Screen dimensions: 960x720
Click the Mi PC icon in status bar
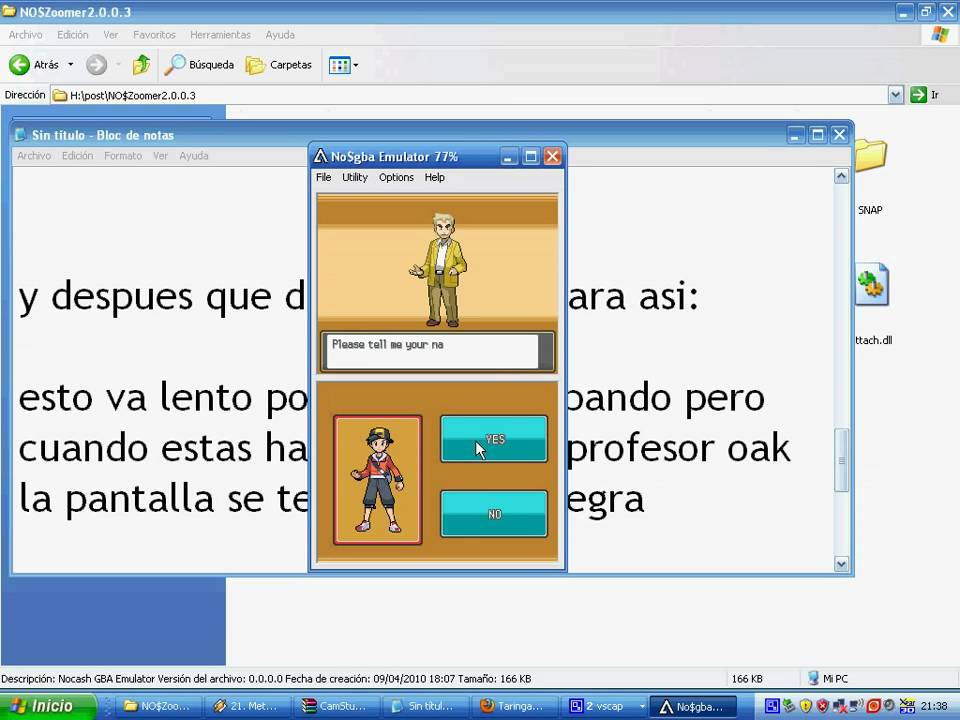pyautogui.click(x=813, y=678)
